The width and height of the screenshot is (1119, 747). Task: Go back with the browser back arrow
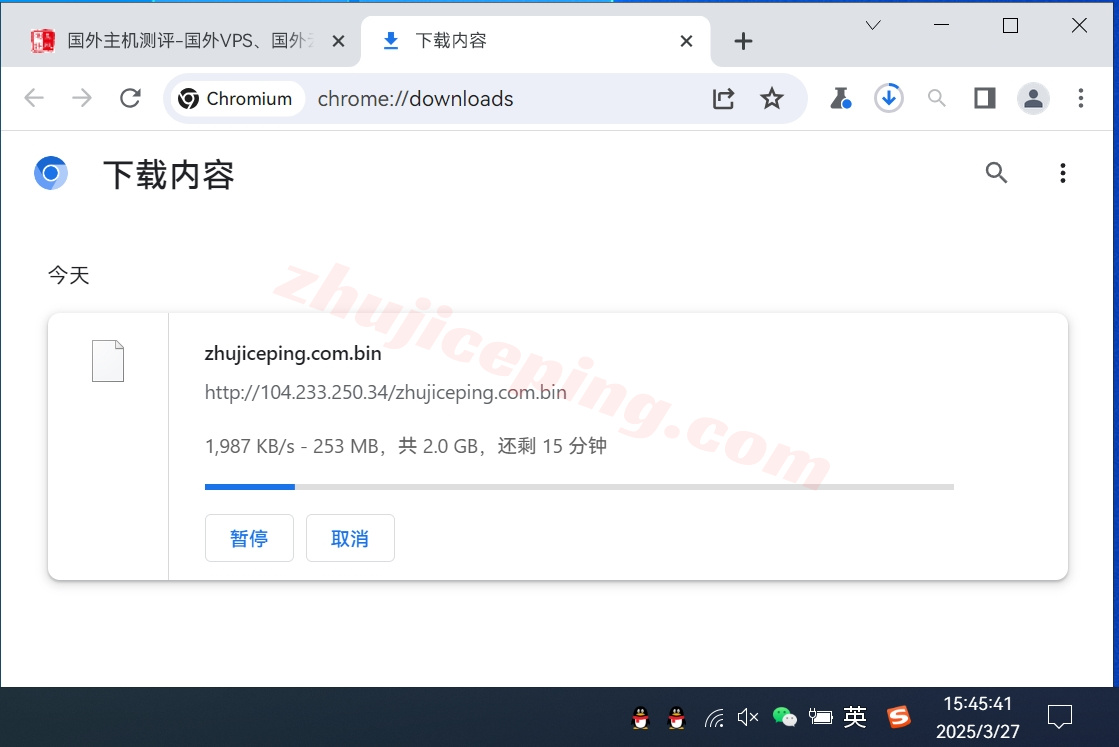pyautogui.click(x=34, y=98)
